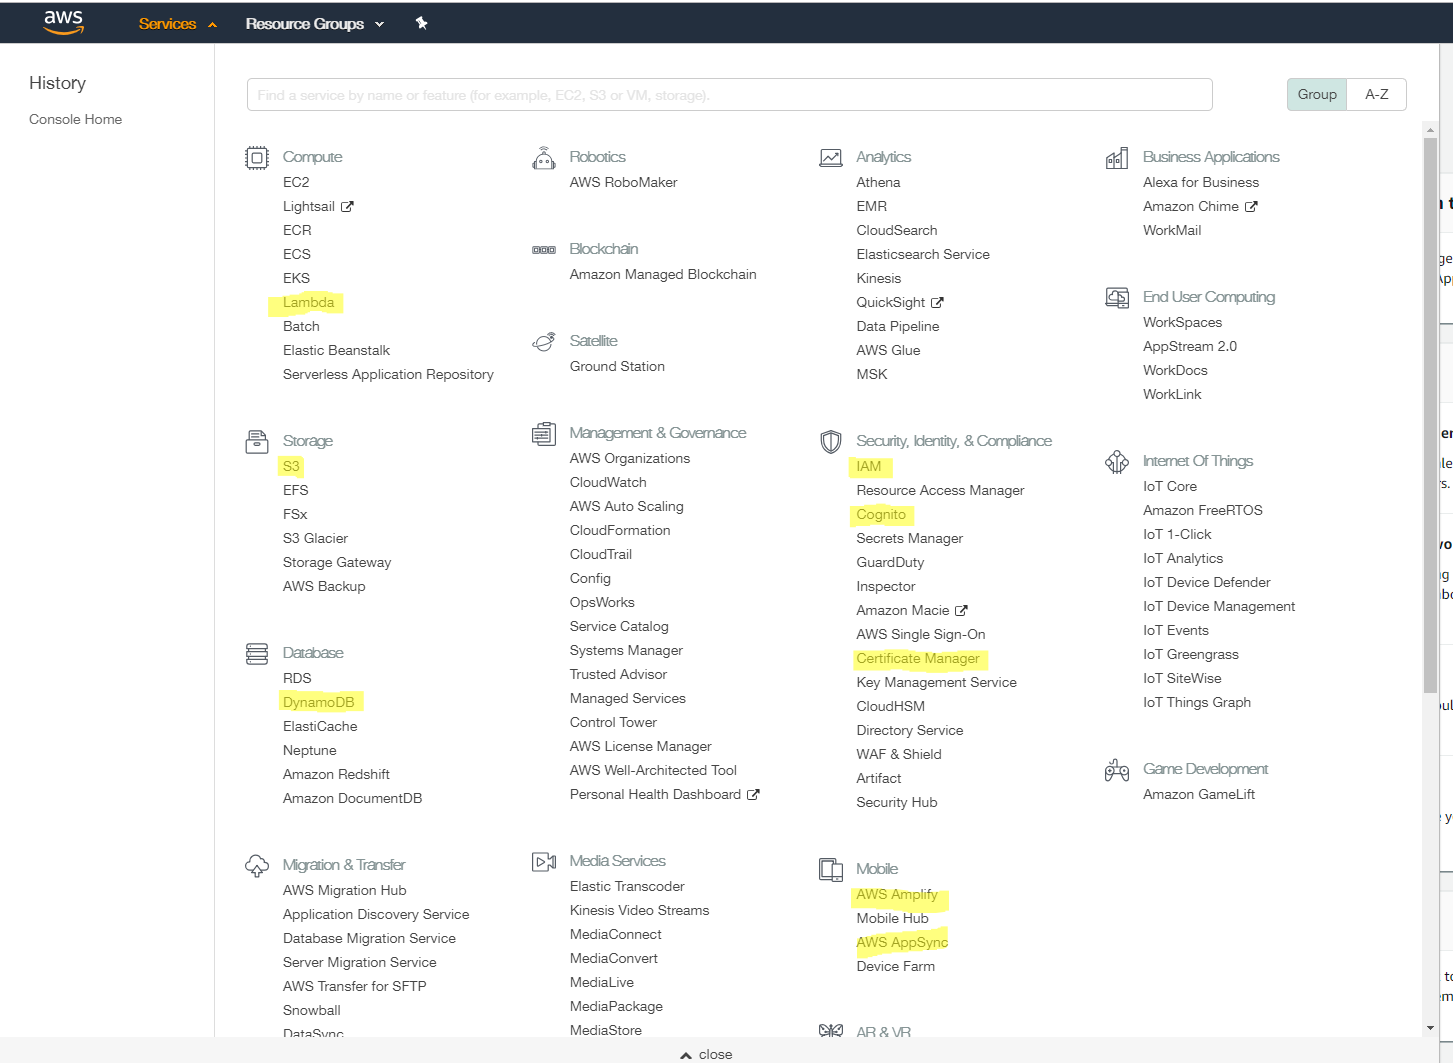The width and height of the screenshot is (1453, 1063).
Task: Click external link icon next to Lightsail
Action: tap(347, 207)
